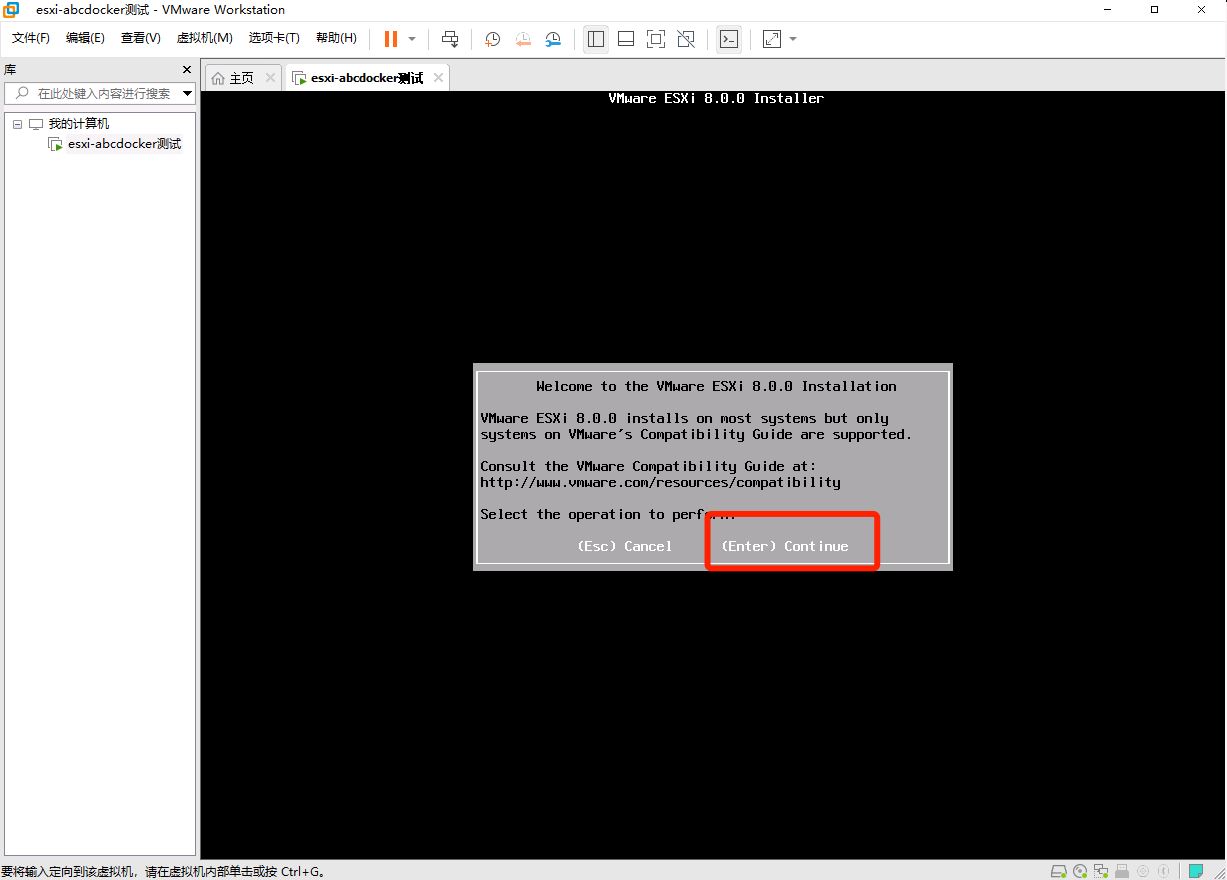The height and width of the screenshot is (880, 1227).
Task: Revert the VM to its previous snapshot
Action: pyautogui.click(x=523, y=39)
